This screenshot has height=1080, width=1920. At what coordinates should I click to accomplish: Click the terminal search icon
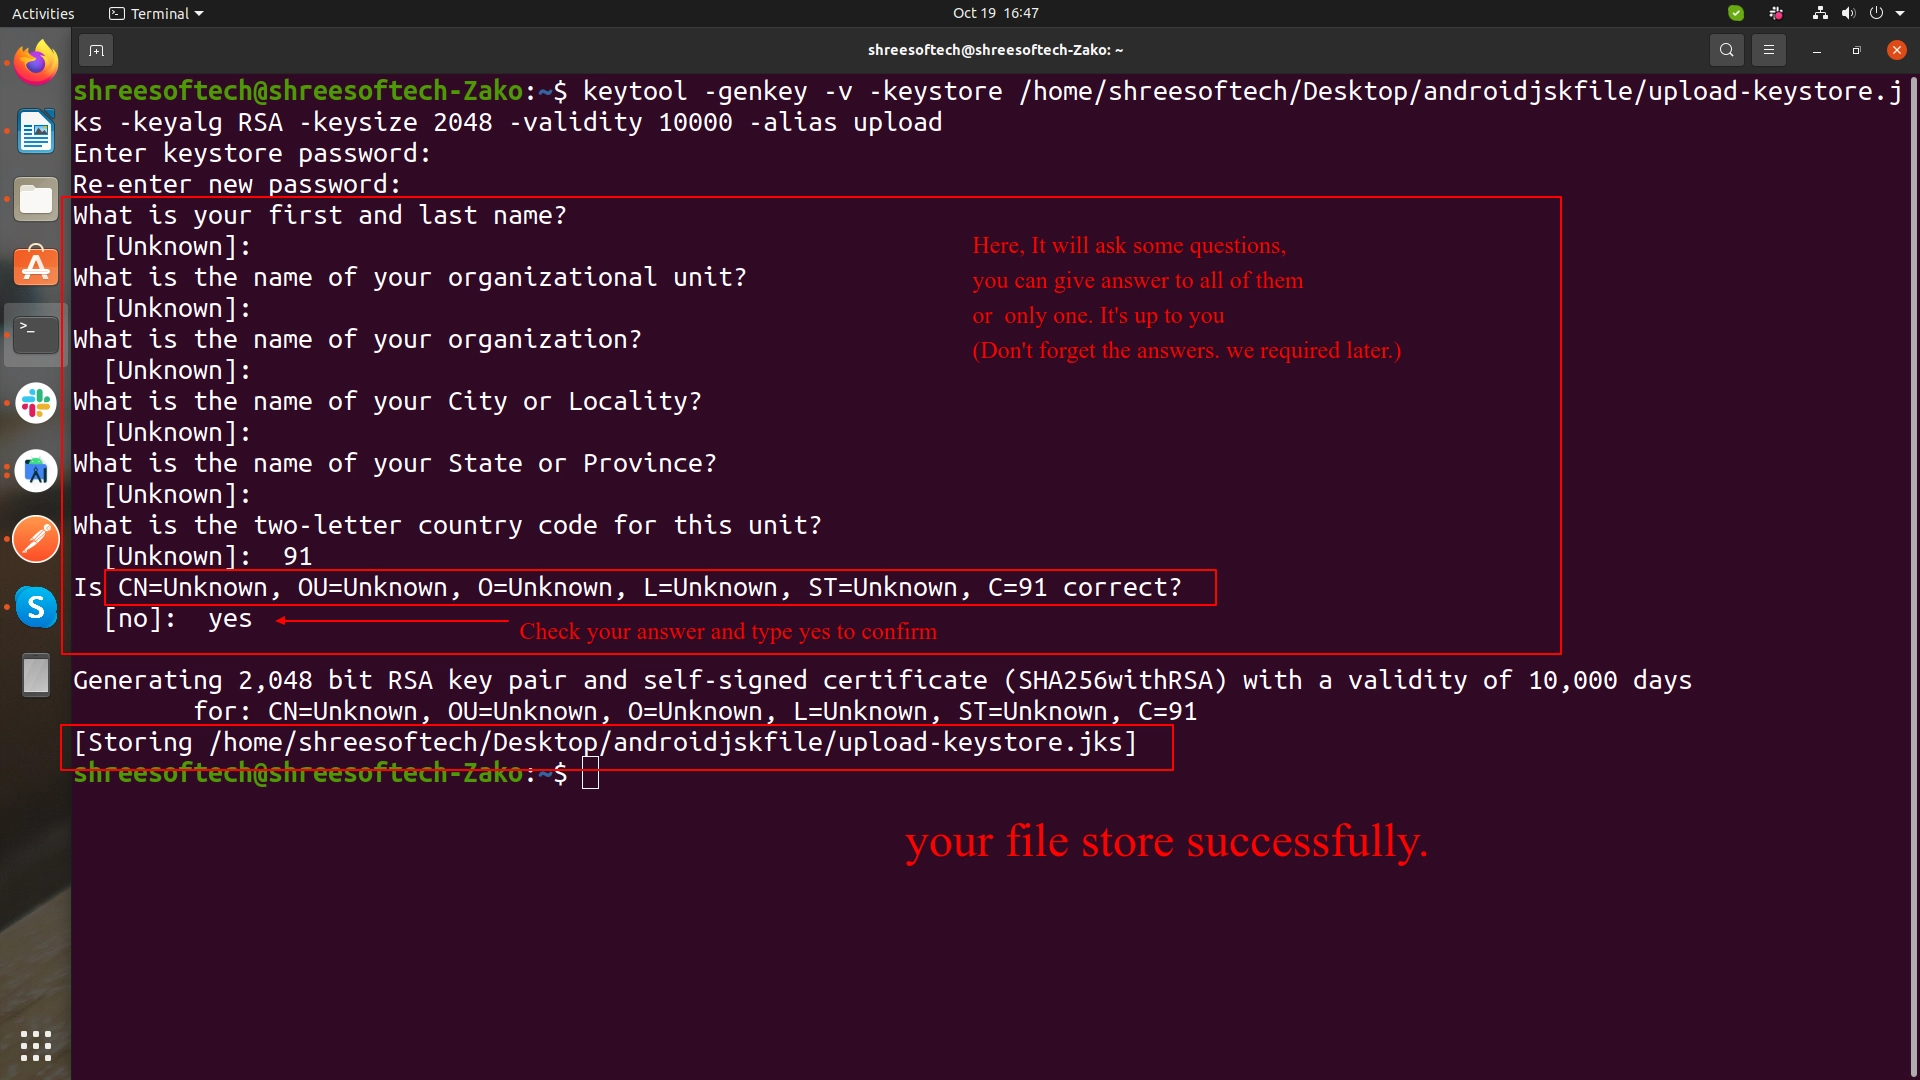(1726, 50)
